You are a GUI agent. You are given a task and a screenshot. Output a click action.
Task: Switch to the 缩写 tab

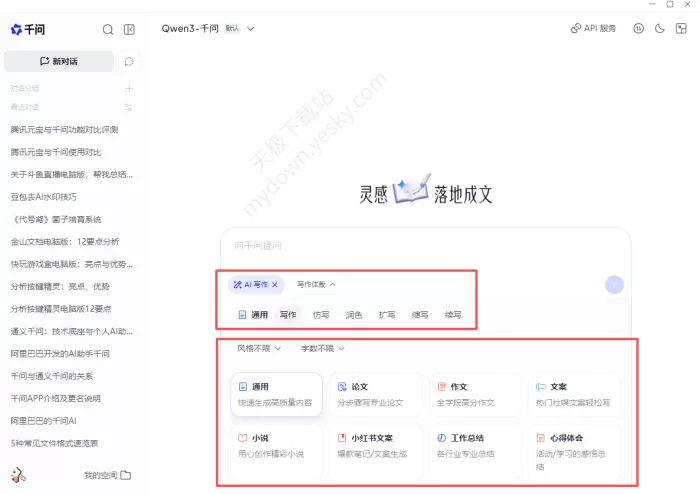tap(420, 315)
